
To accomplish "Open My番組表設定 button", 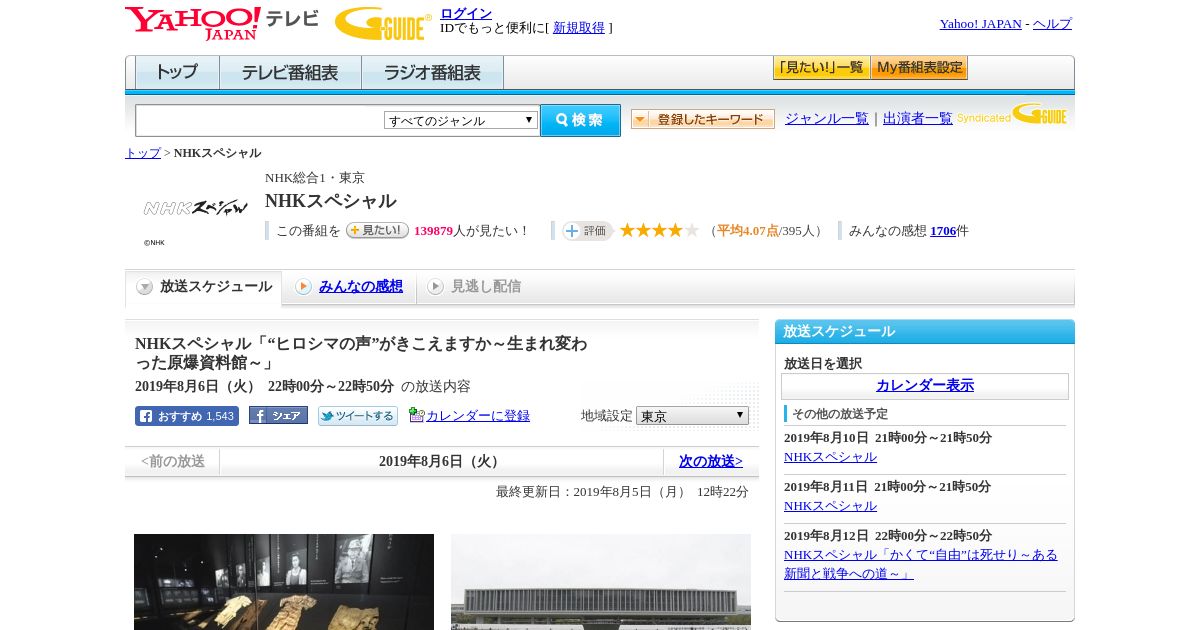I will [919, 68].
